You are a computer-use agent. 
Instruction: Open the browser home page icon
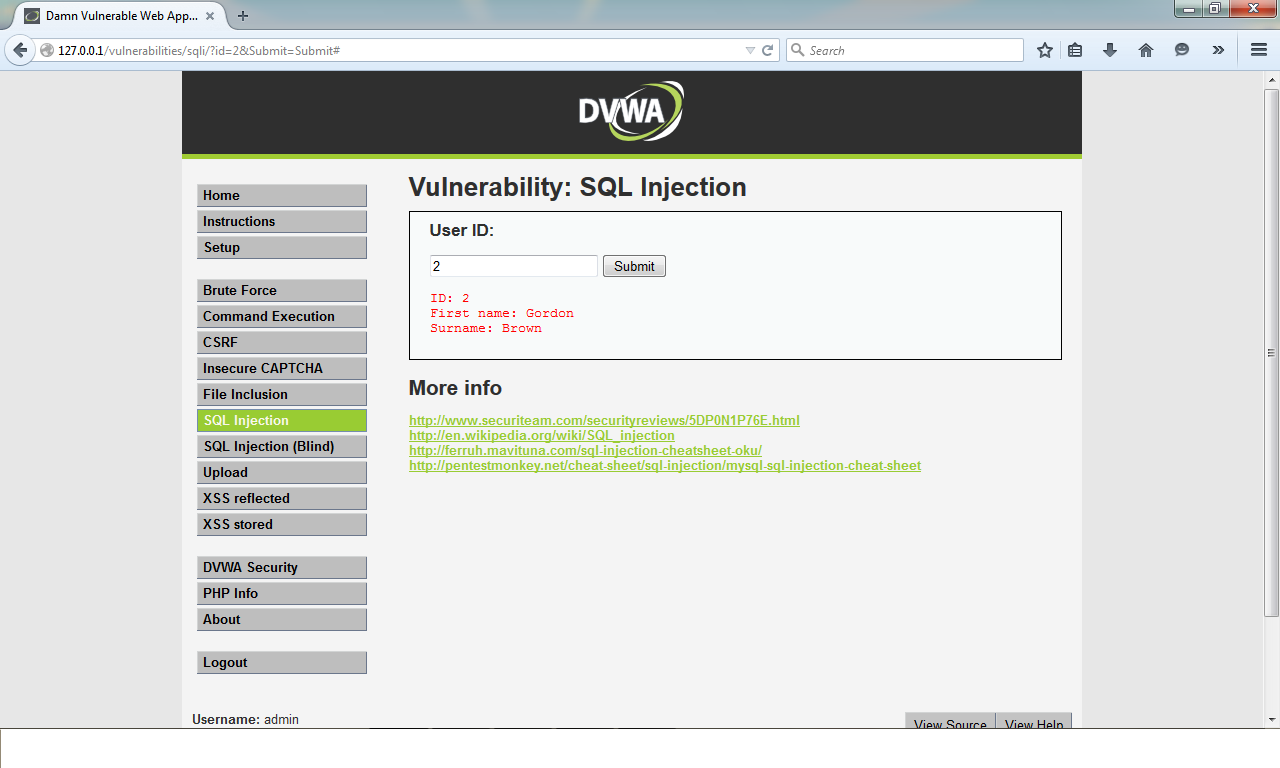pos(1145,49)
